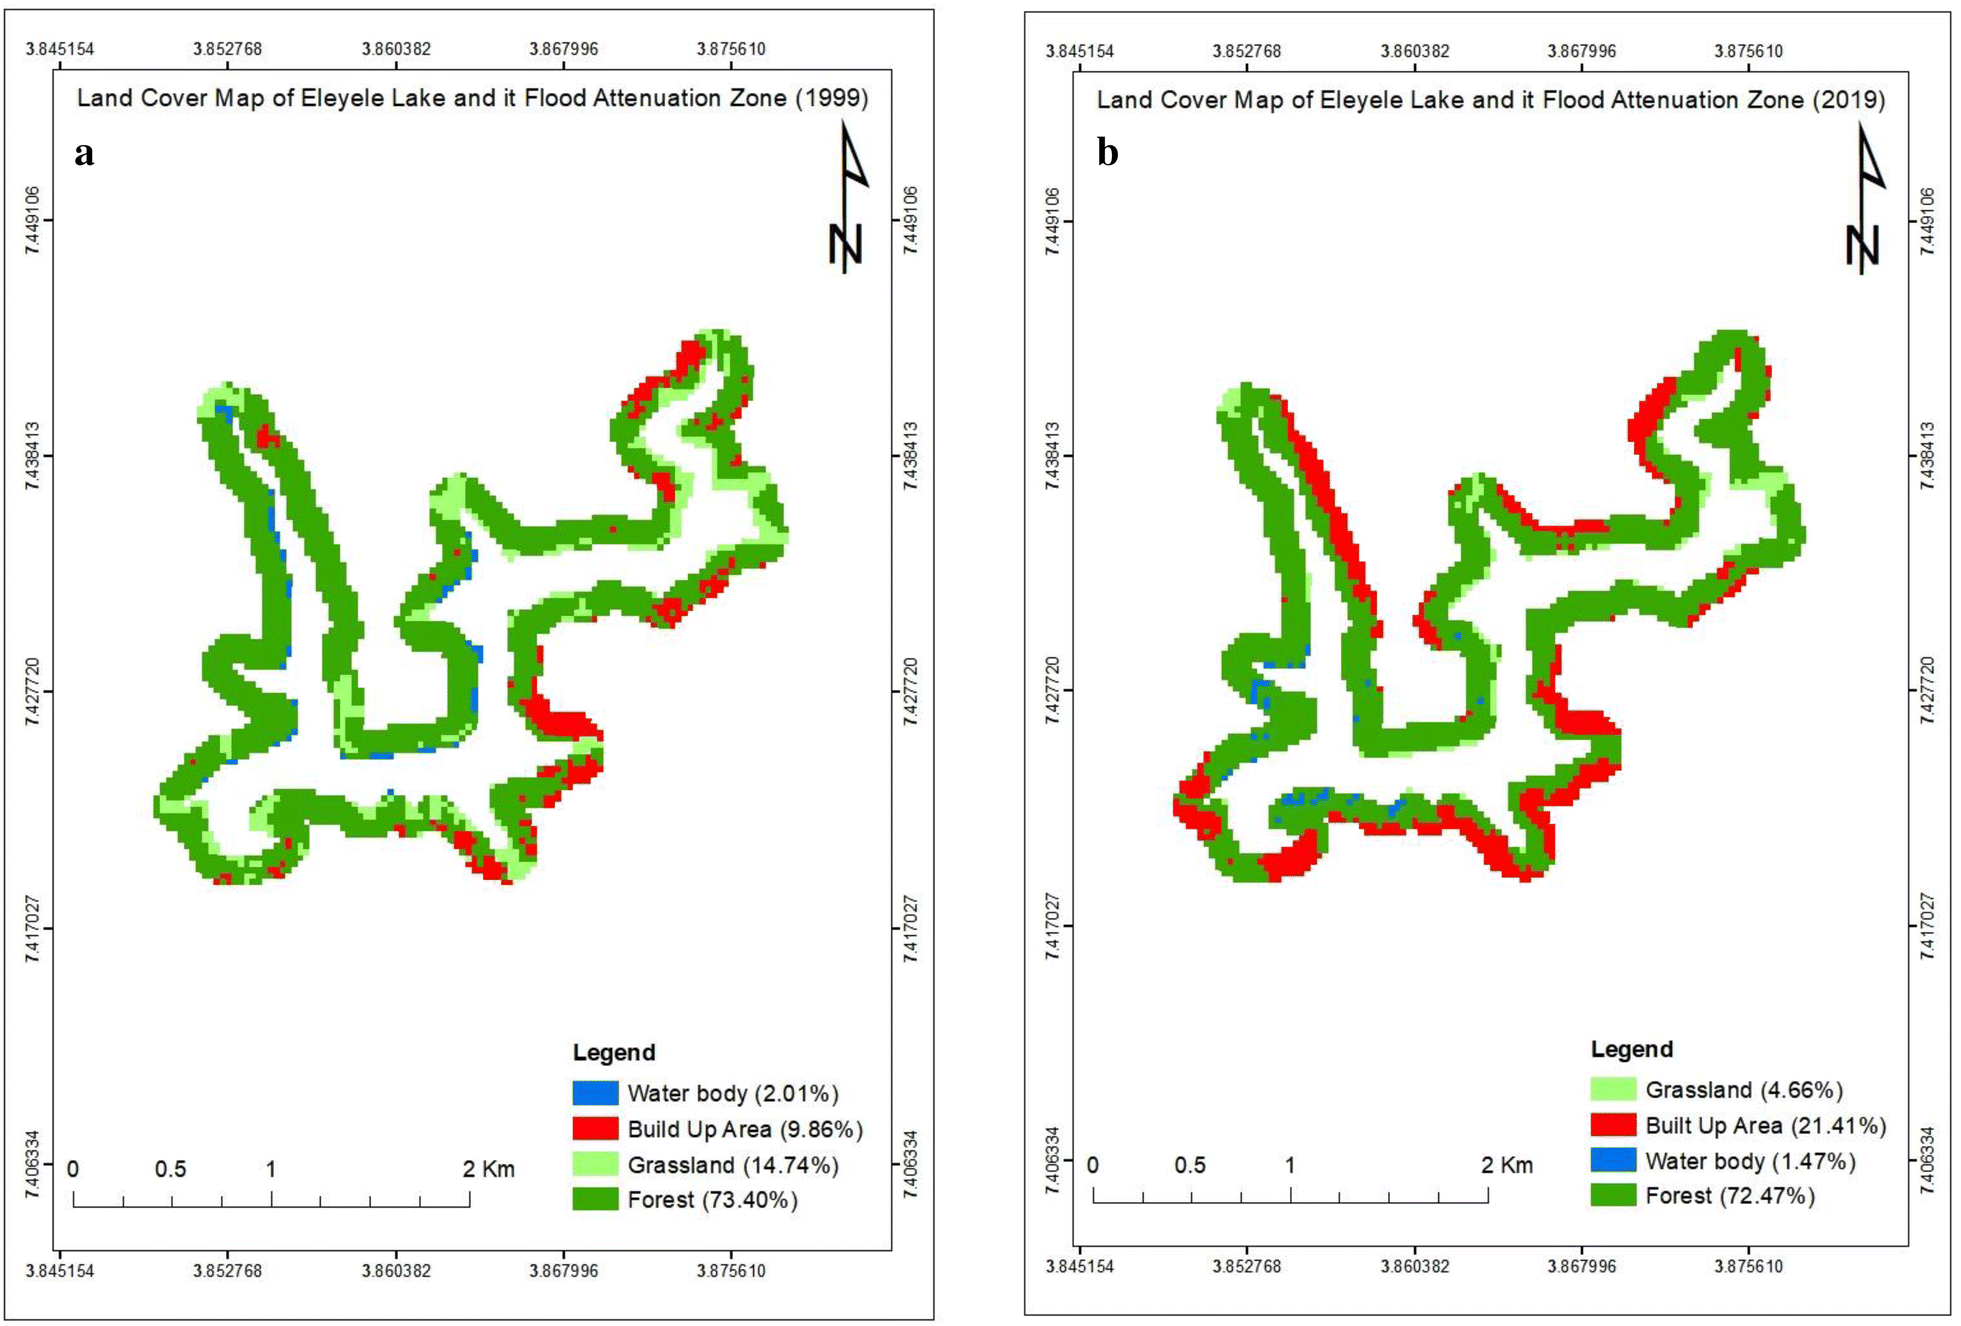The width and height of the screenshot is (1961, 1326).
Task: Click the '0.5' scale label on map b
Action: 1190,1165
